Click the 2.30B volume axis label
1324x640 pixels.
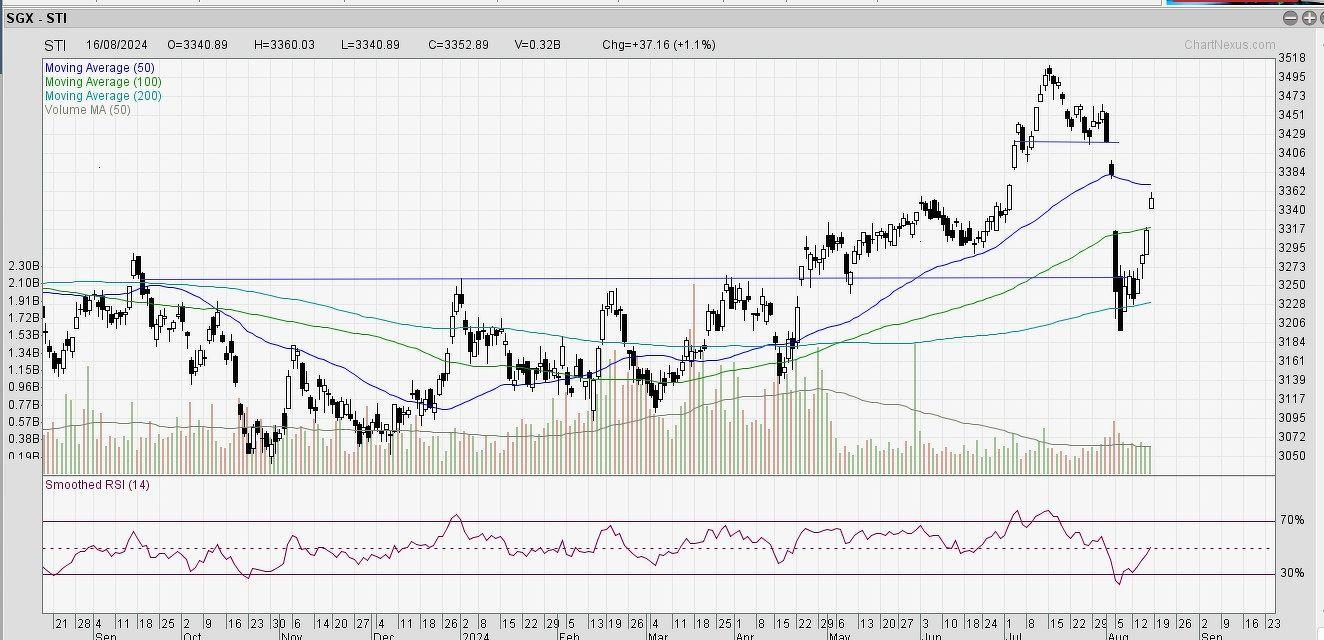23,266
